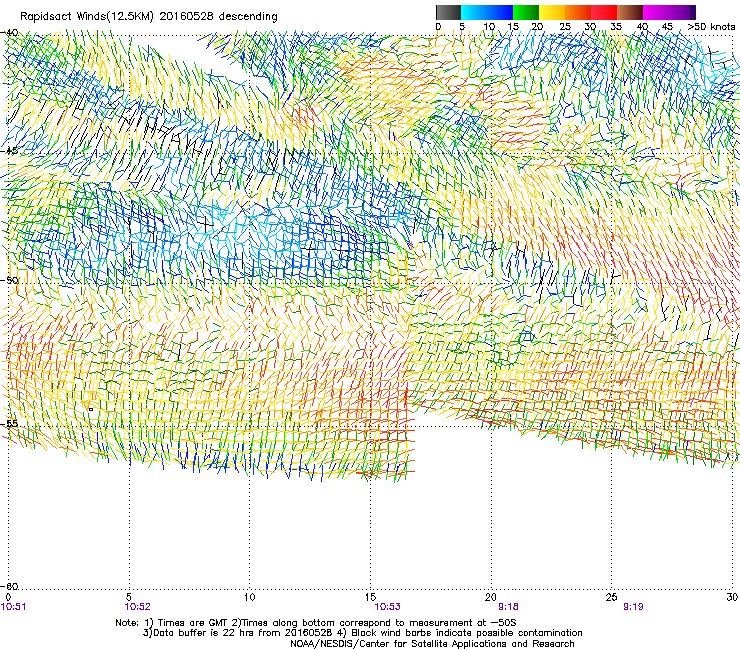This screenshot has height=650, width=740.
Task: Click the purple '10:51' pass time
Action: pos(14,607)
